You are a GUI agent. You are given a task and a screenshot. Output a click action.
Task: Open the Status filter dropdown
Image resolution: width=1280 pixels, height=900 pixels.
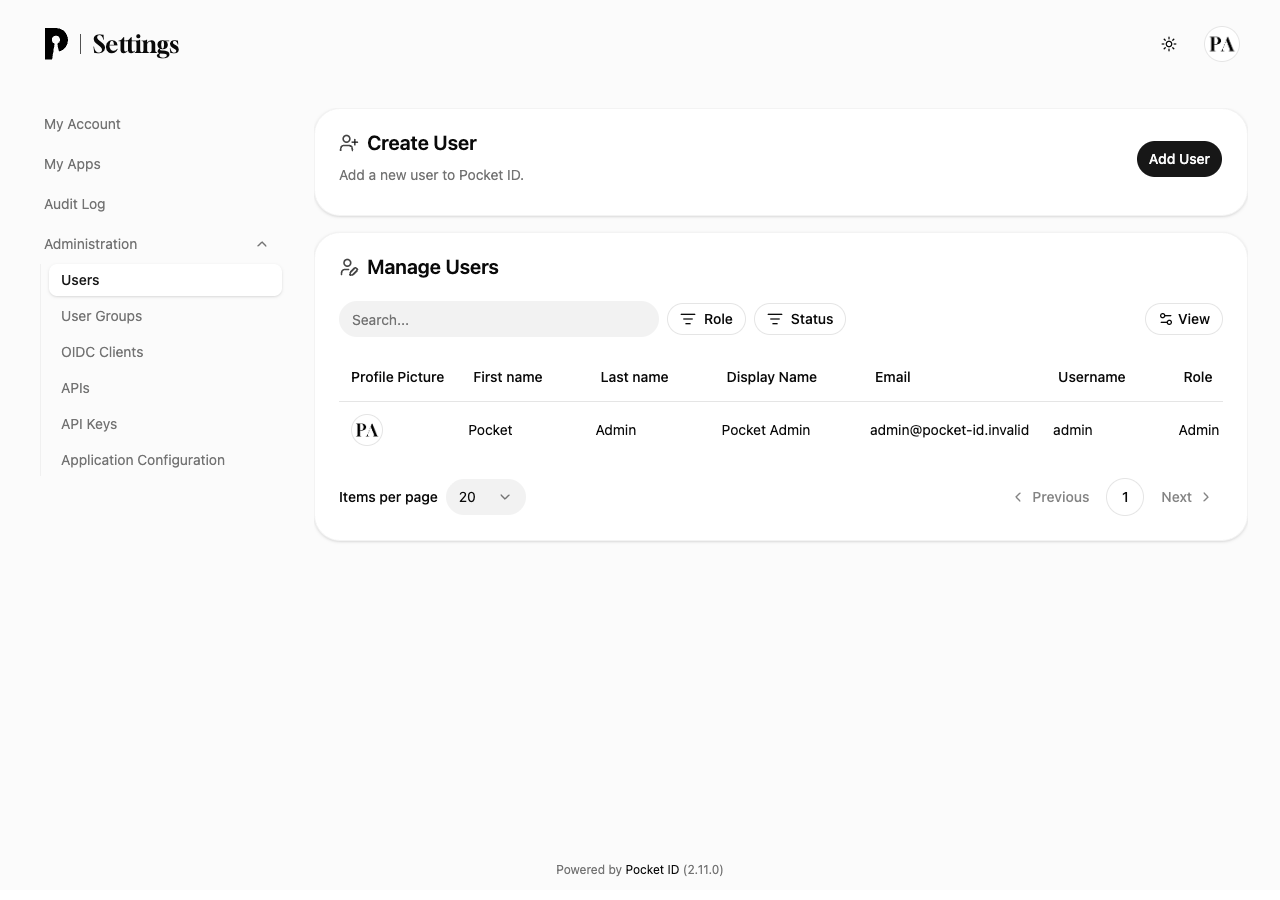[x=800, y=319]
